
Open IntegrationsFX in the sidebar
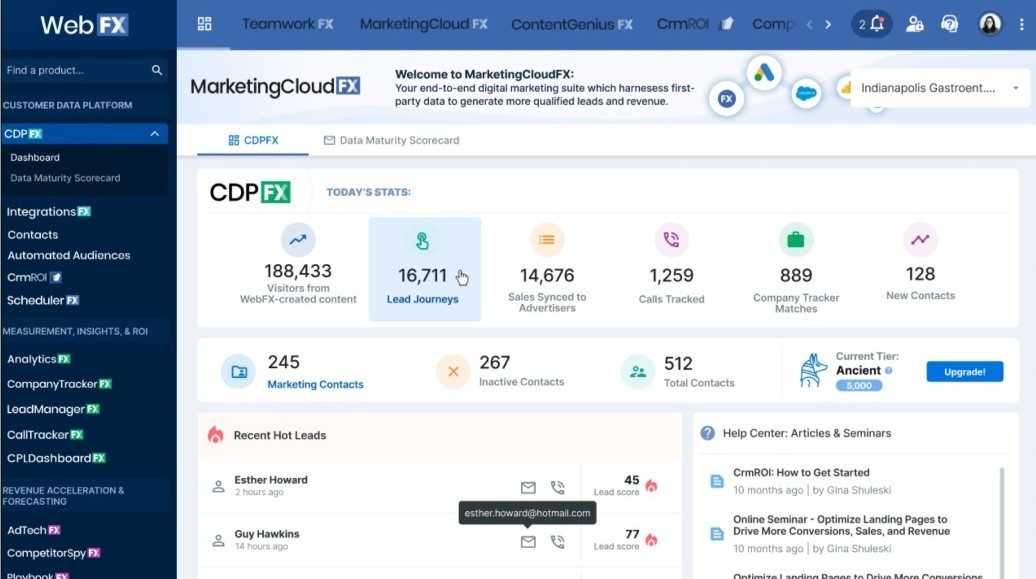[x=49, y=212]
